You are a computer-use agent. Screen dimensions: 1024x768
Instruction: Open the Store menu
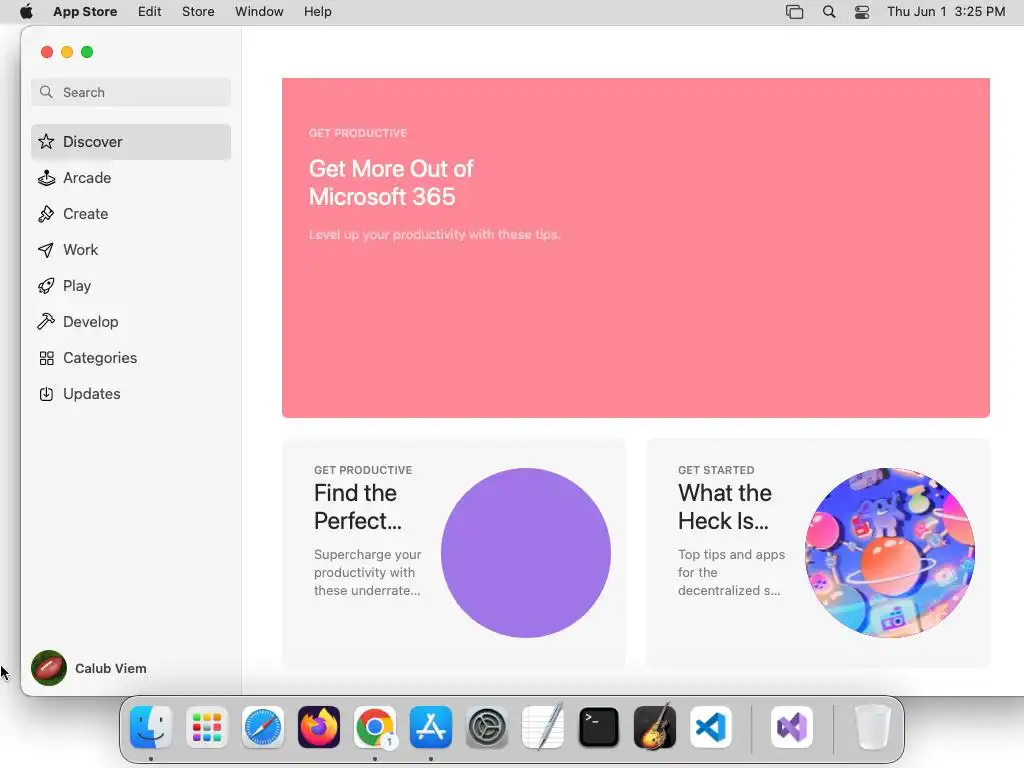tap(198, 12)
